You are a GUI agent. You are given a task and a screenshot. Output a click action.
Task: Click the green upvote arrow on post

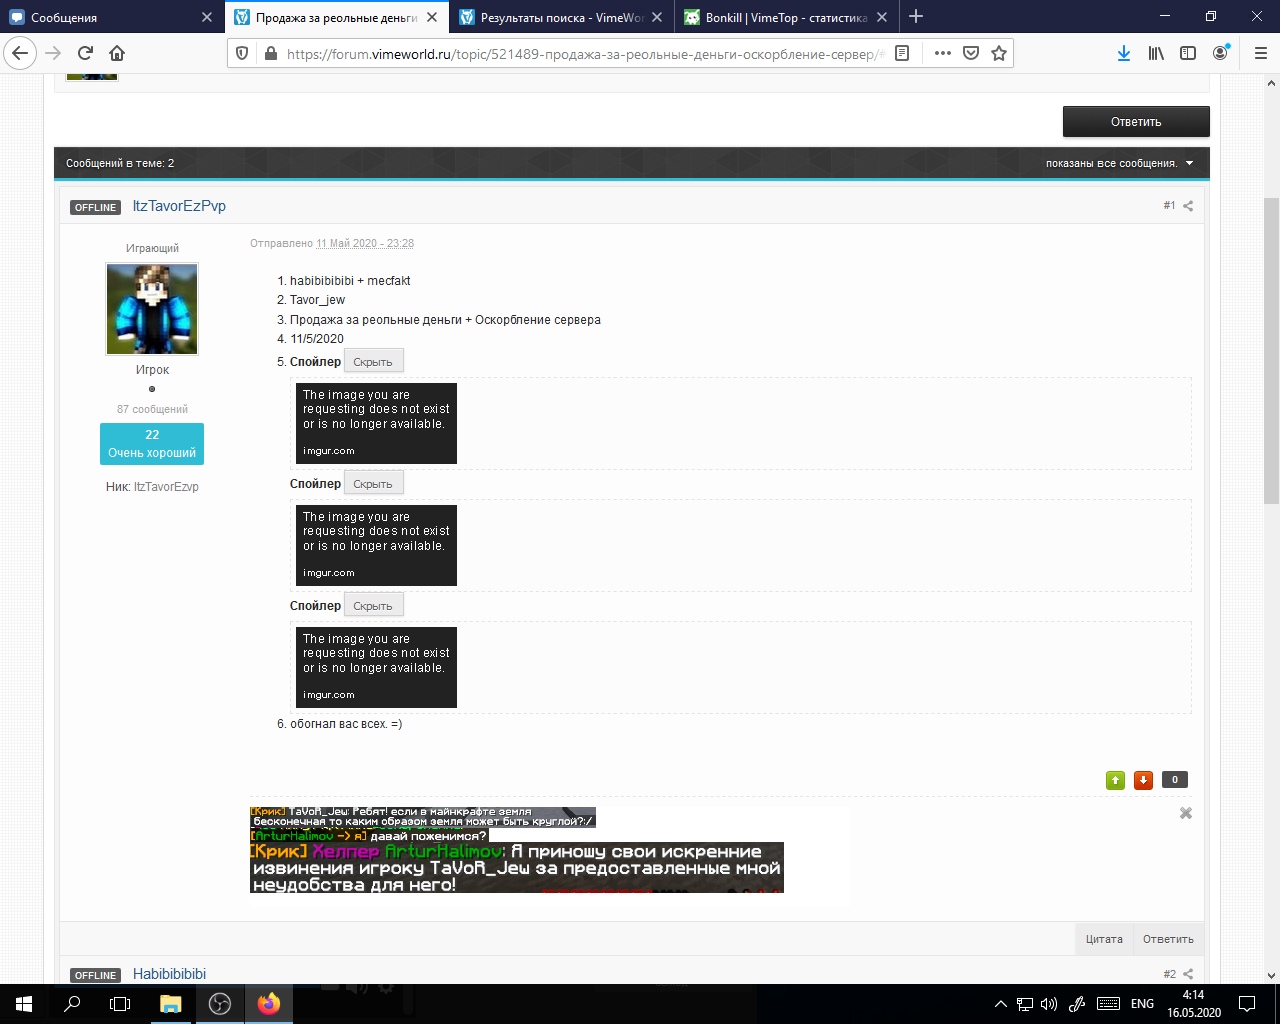(x=1115, y=780)
